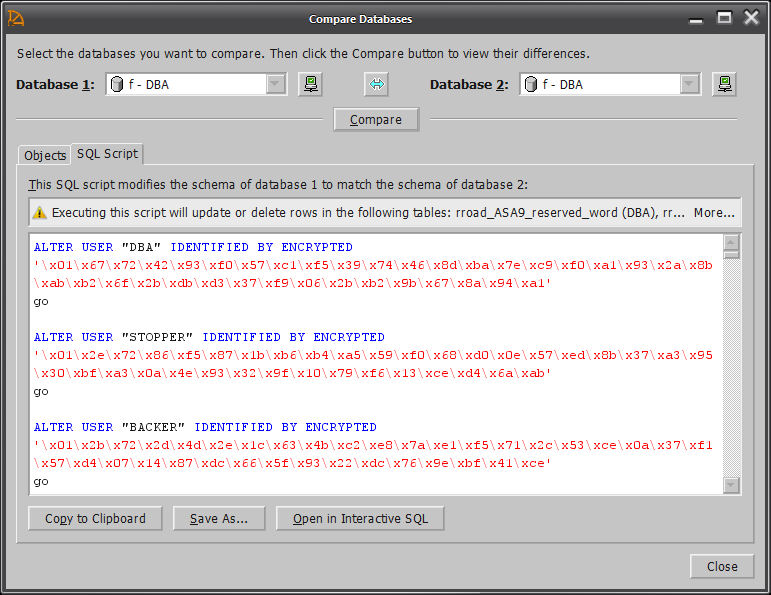This screenshot has width=771, height=595.
Task: Click the warning icon in the notice bar
Action: (39, 213)
